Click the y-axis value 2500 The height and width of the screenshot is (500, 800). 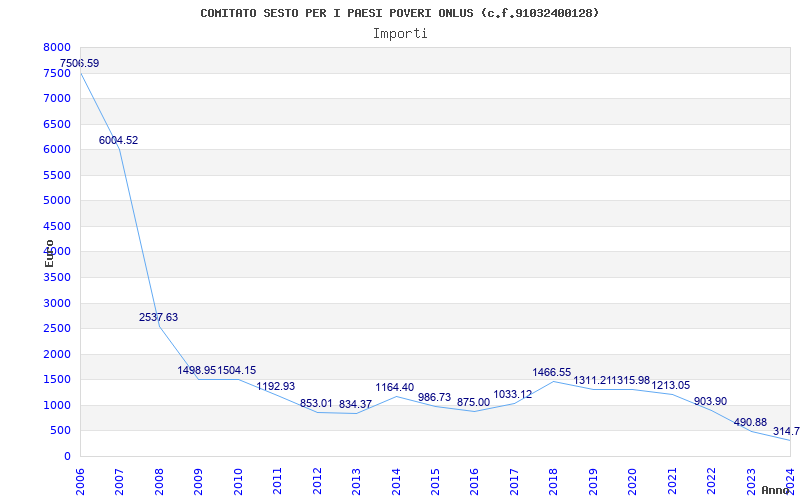(57, 329)
